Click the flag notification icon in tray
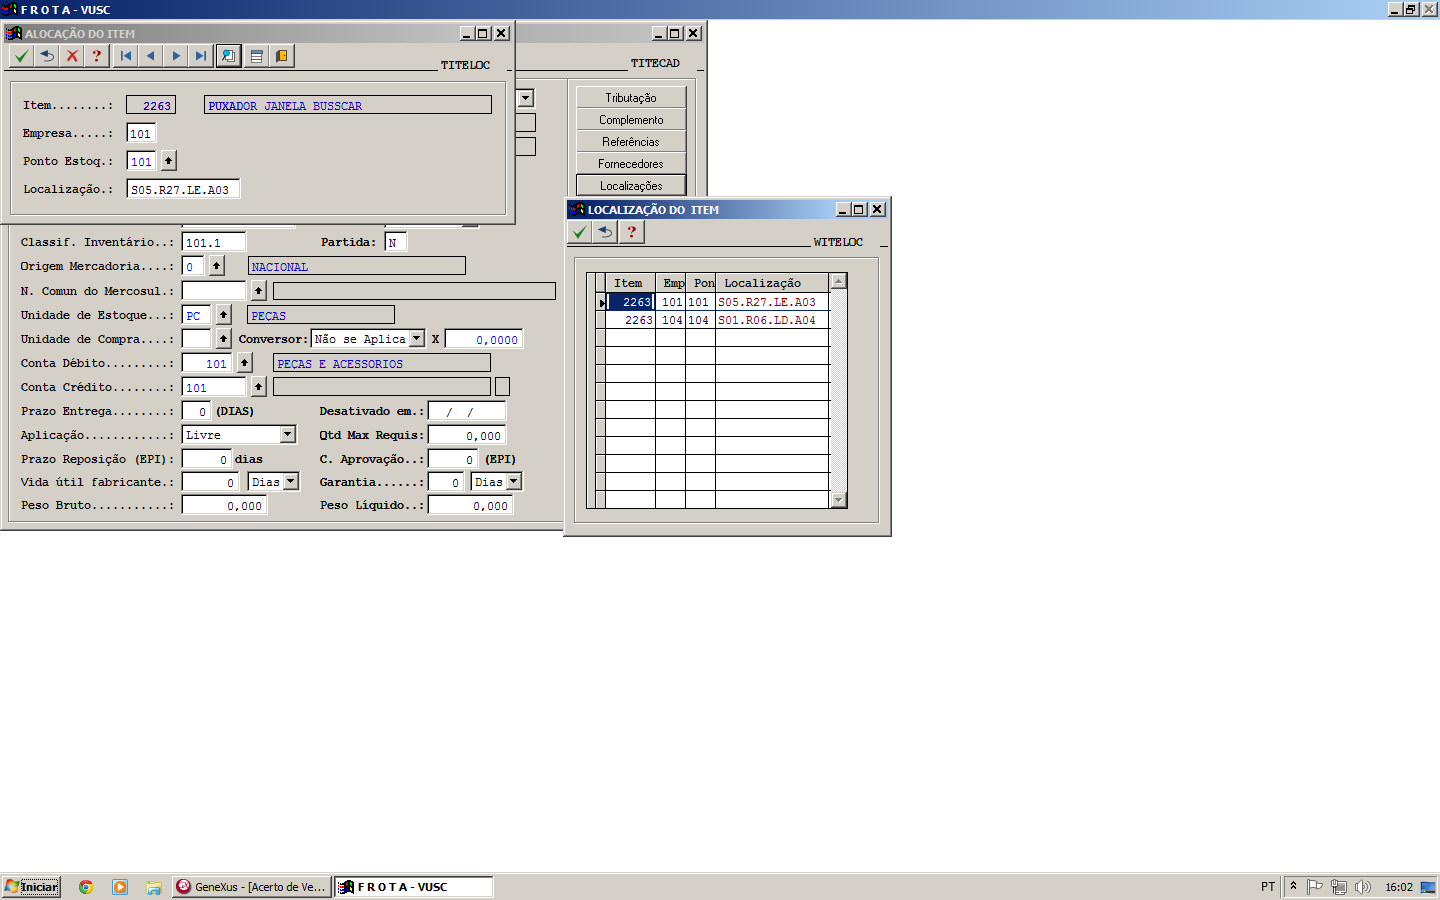Image resolution: width=1440 pixels, height=900 pixels. 1315,887
